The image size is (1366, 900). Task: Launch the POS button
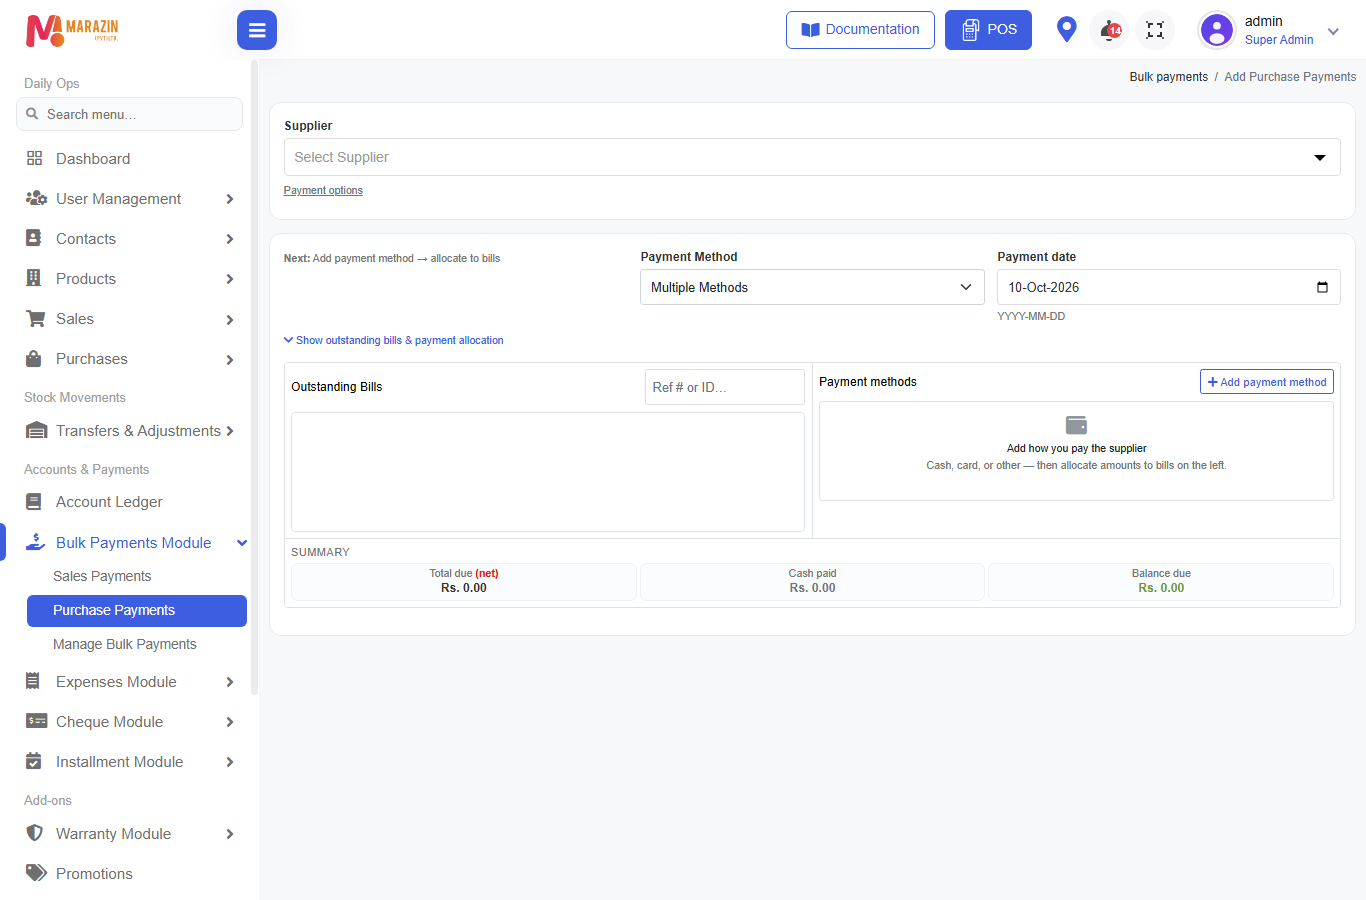pos(988,30)
